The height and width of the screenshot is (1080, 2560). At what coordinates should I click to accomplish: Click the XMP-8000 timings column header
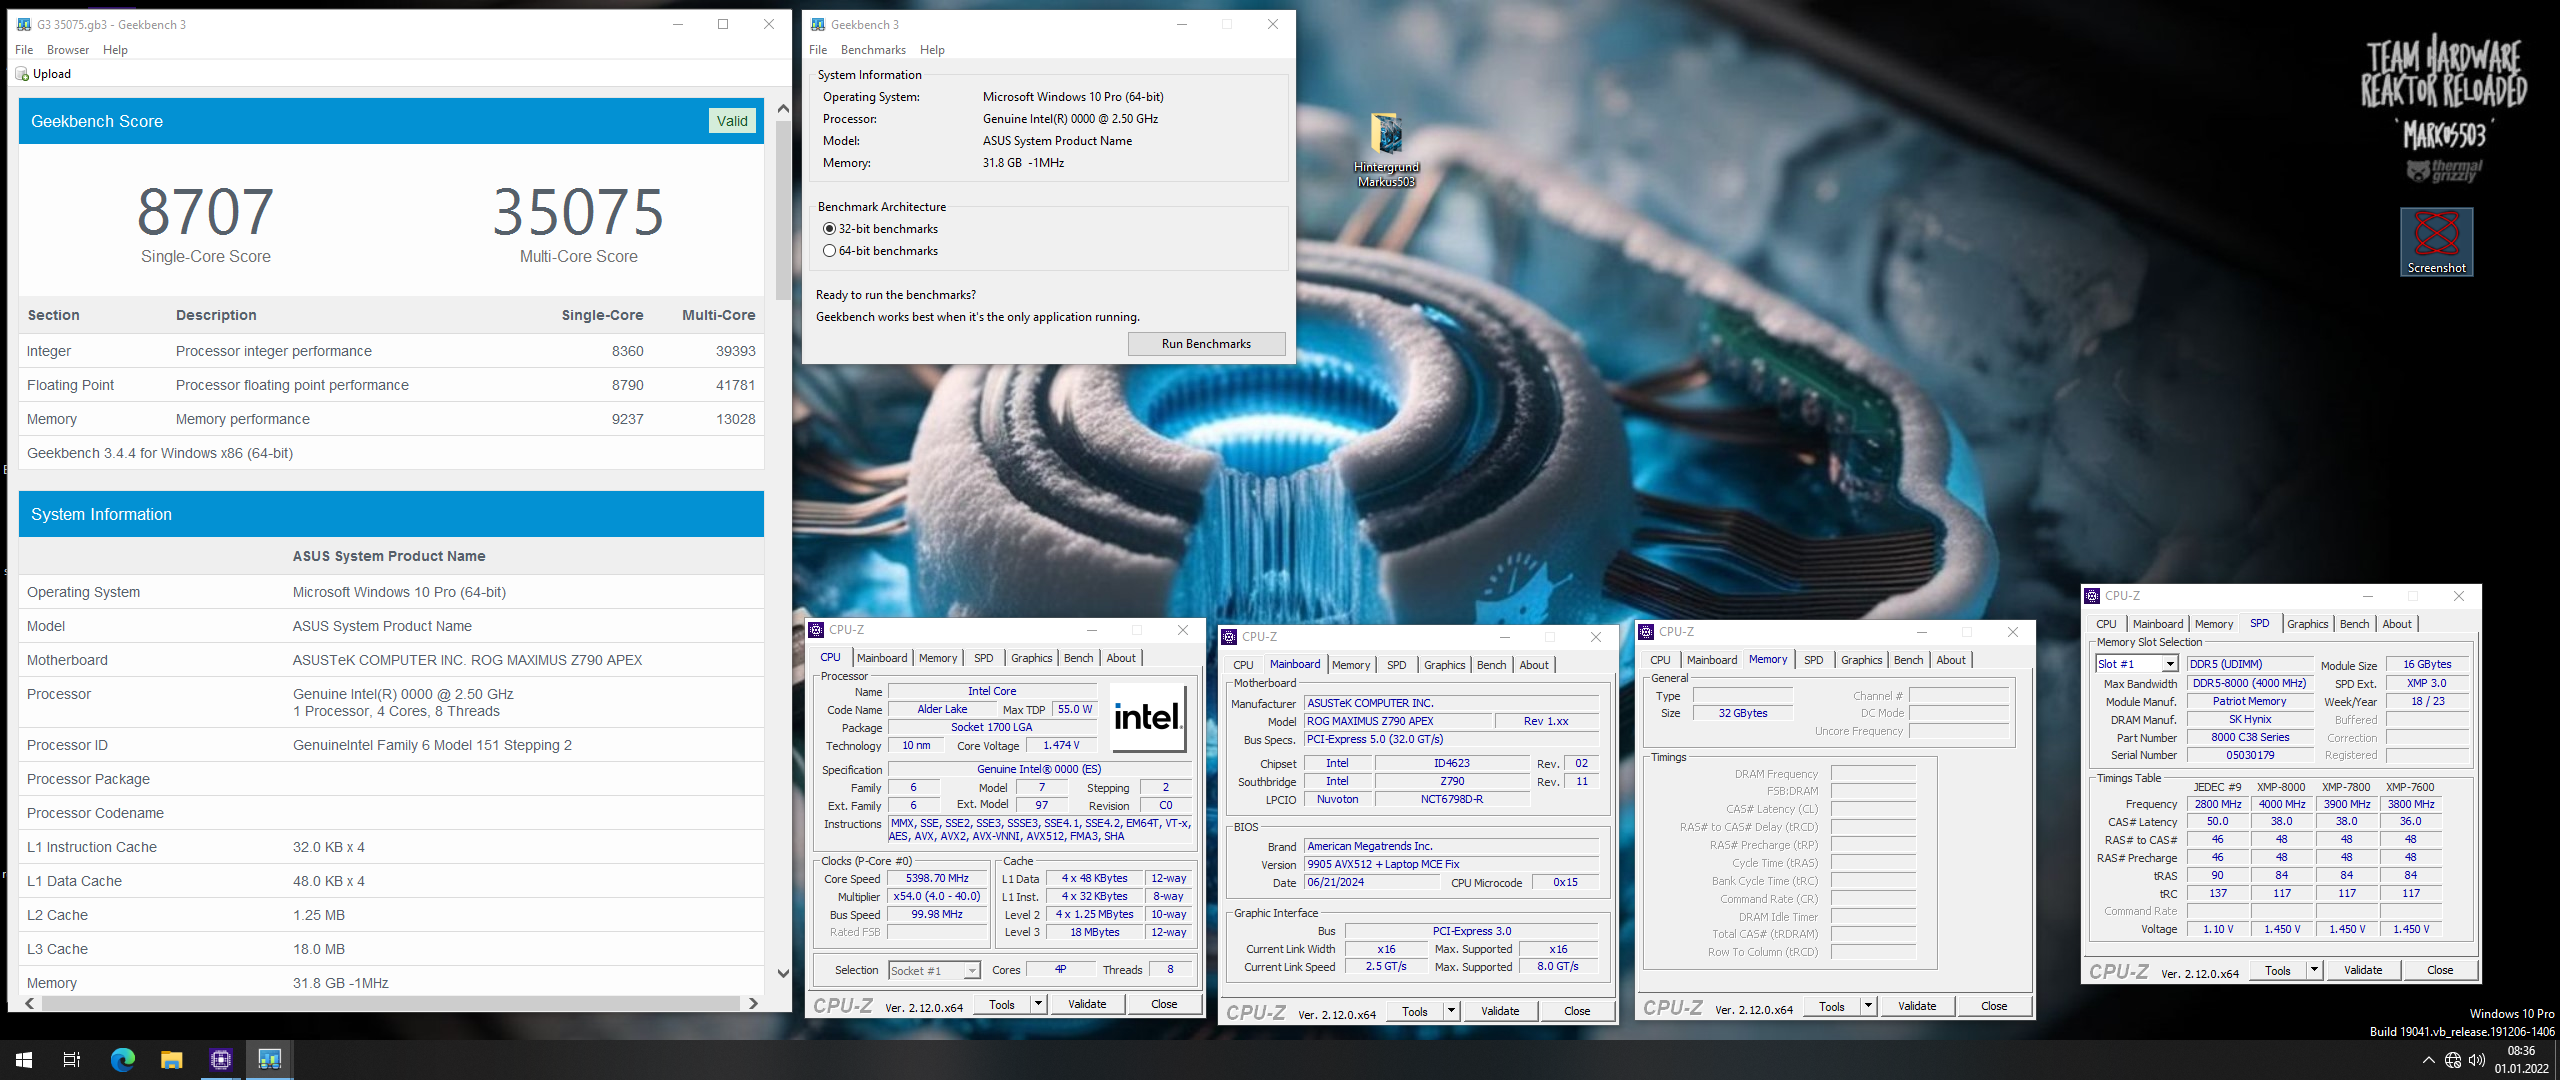pos(2281,787)
